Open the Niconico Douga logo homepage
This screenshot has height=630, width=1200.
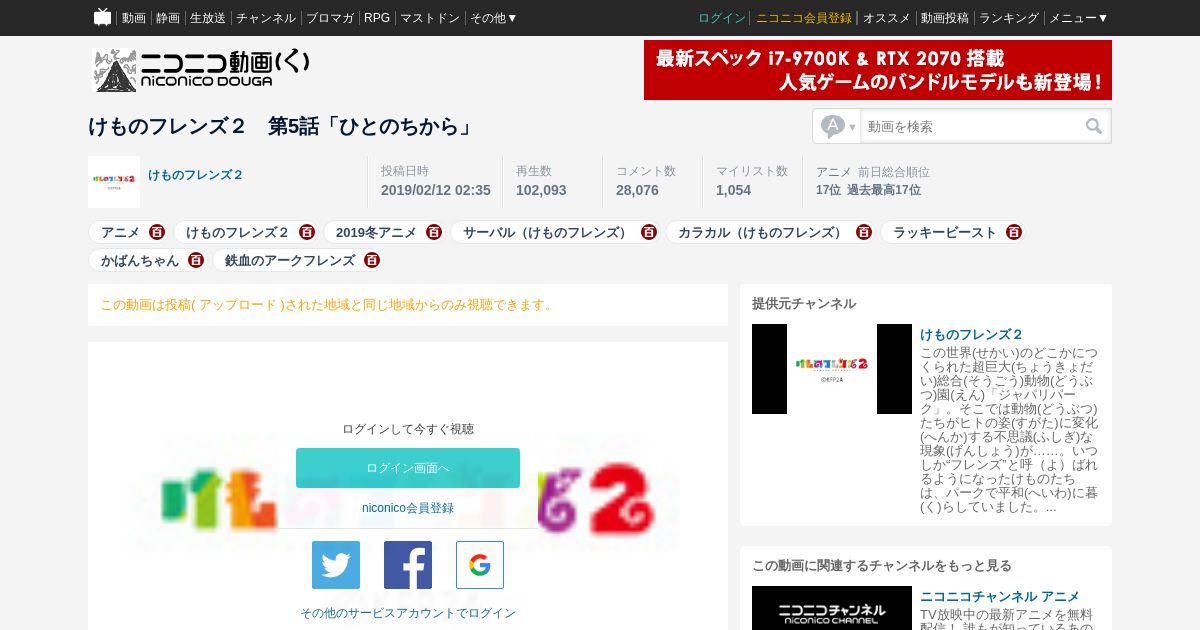(202, 70)
